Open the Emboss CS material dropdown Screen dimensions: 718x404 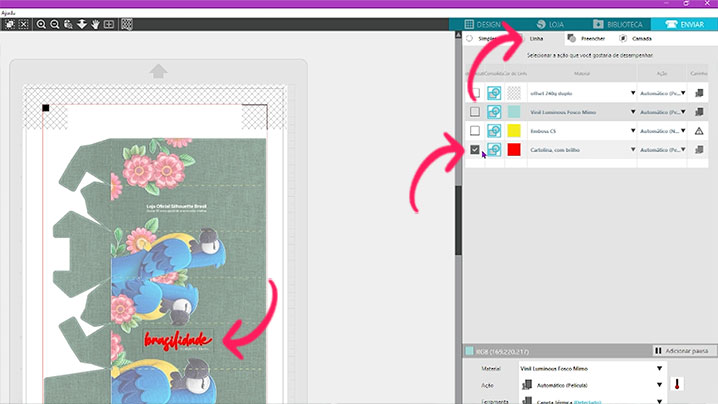pyautogui.click(x=633, y=131)
